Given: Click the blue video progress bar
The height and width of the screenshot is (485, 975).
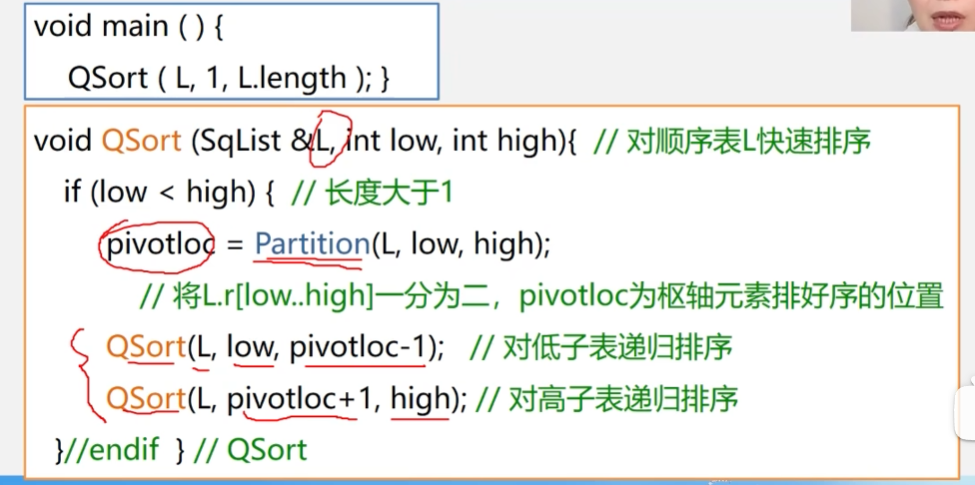Looking at the screenshot, I should [488, 481].
